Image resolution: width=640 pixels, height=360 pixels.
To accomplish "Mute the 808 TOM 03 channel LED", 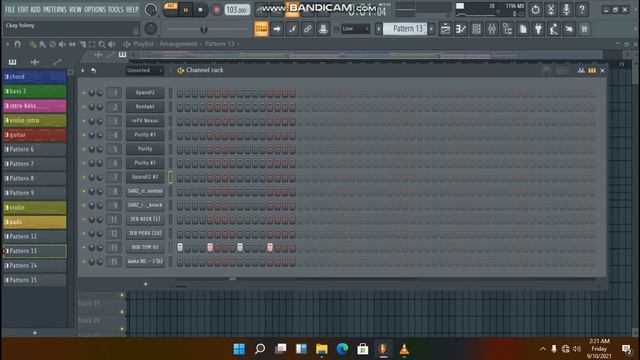I will pos(83,248).
